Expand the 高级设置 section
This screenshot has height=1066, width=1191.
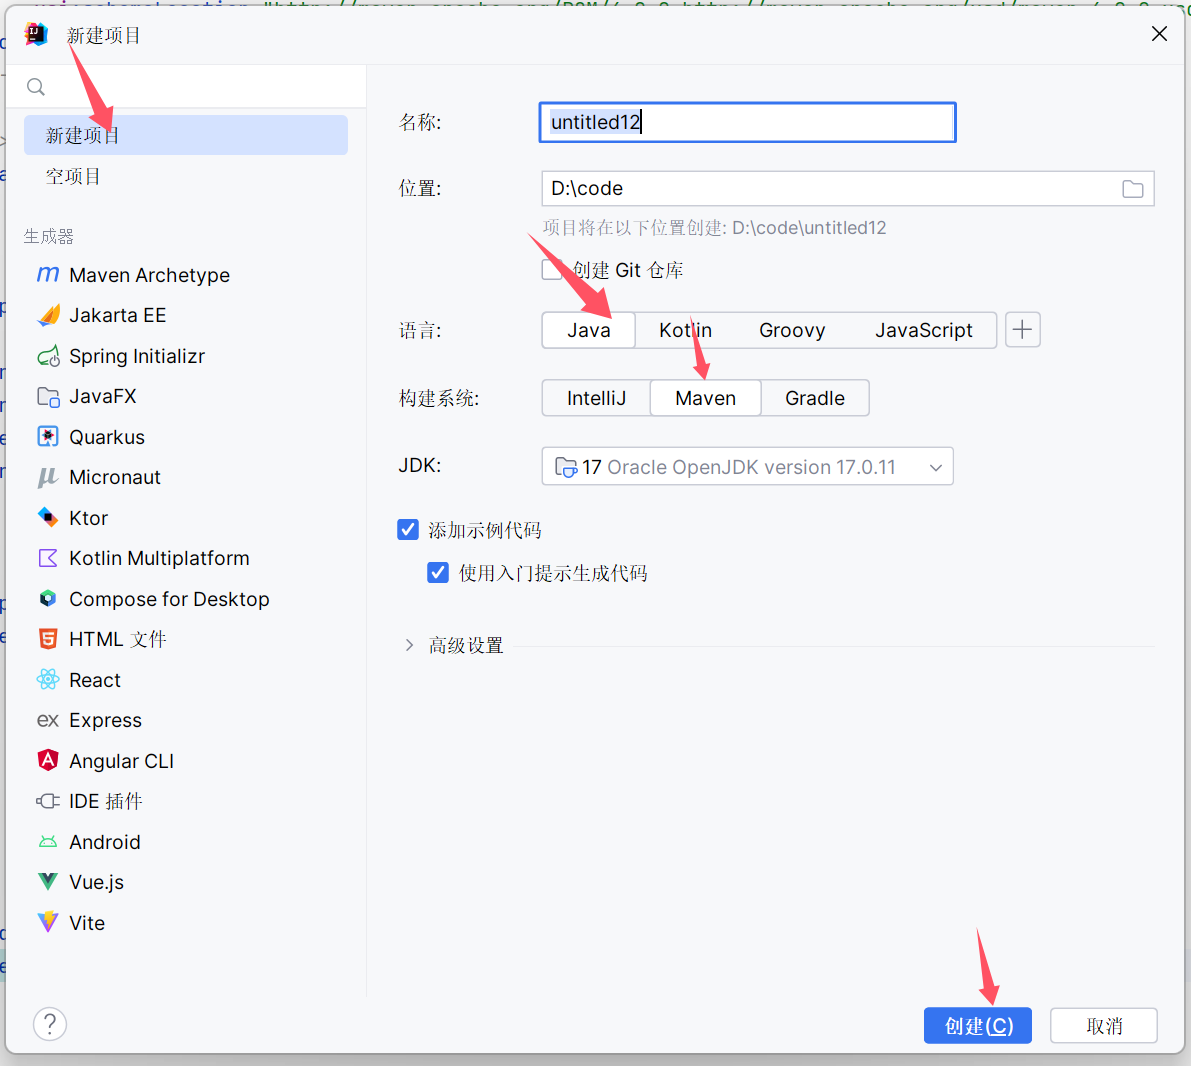[x=409, y=645]
